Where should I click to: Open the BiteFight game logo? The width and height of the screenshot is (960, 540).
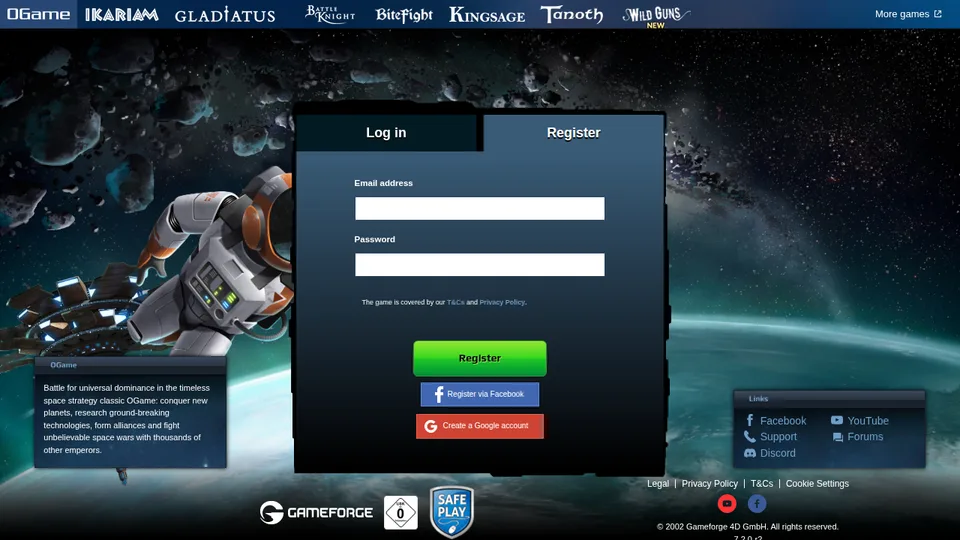(403, 15)
